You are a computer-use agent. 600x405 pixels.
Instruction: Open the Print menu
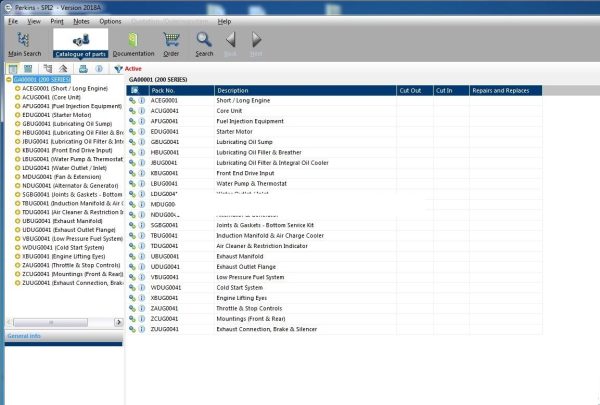tap(57, 21)
